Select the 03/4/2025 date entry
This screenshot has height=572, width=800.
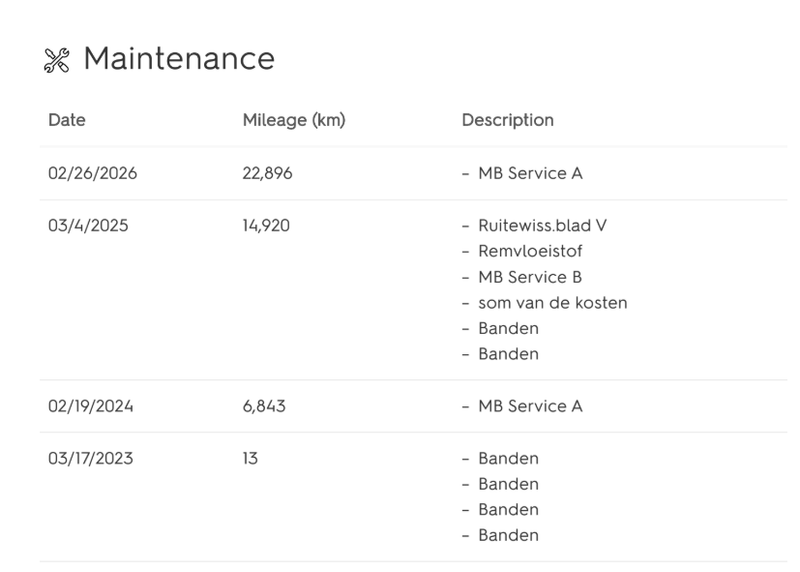pos(88,226)
